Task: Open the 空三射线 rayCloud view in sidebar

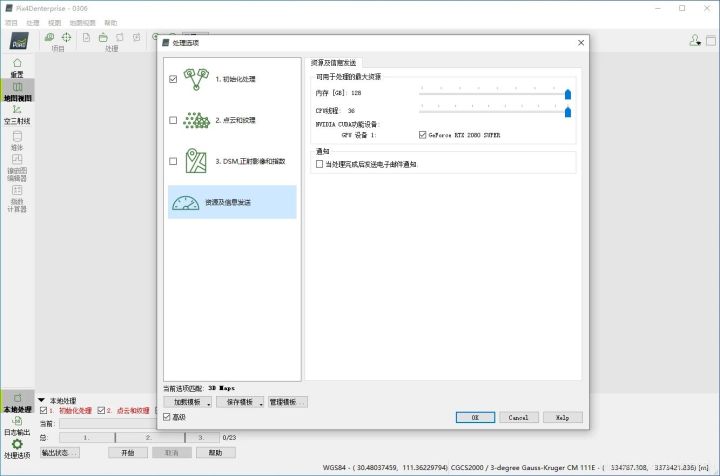Action: click(17, 115)
